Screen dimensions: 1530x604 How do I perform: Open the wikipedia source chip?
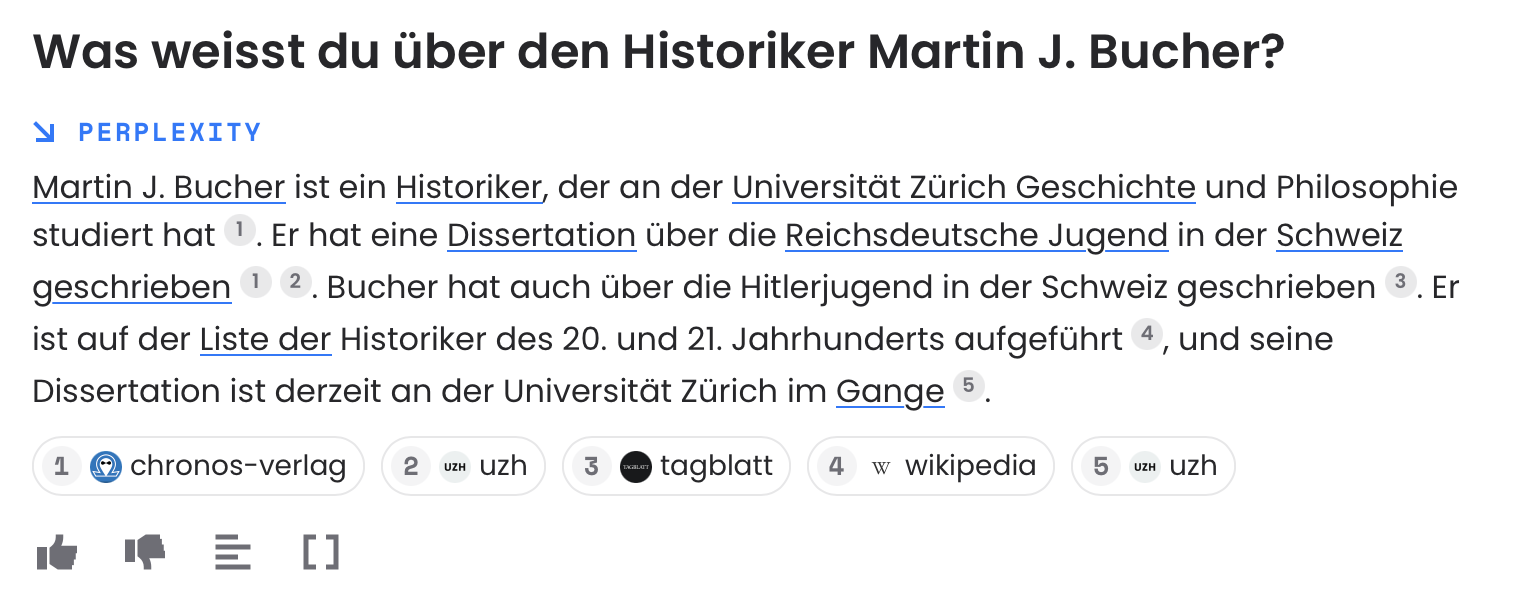(x=931, y=466)
